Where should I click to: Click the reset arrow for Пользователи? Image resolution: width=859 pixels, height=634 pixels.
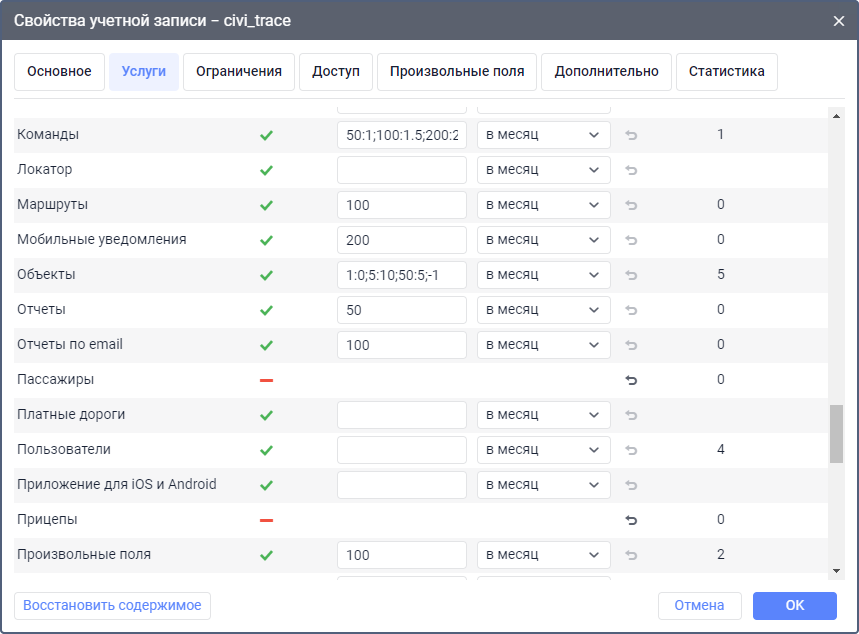click(631, 450)
